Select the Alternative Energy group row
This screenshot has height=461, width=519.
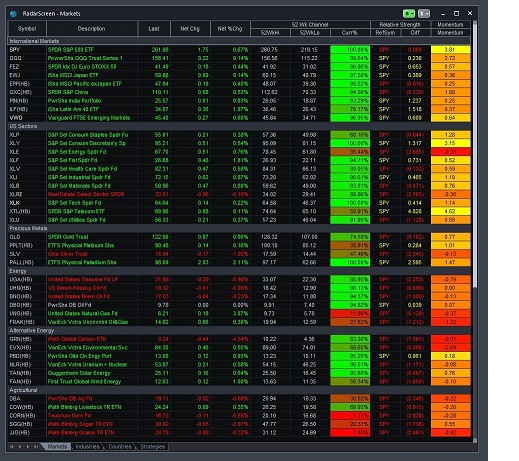(239, 331)
